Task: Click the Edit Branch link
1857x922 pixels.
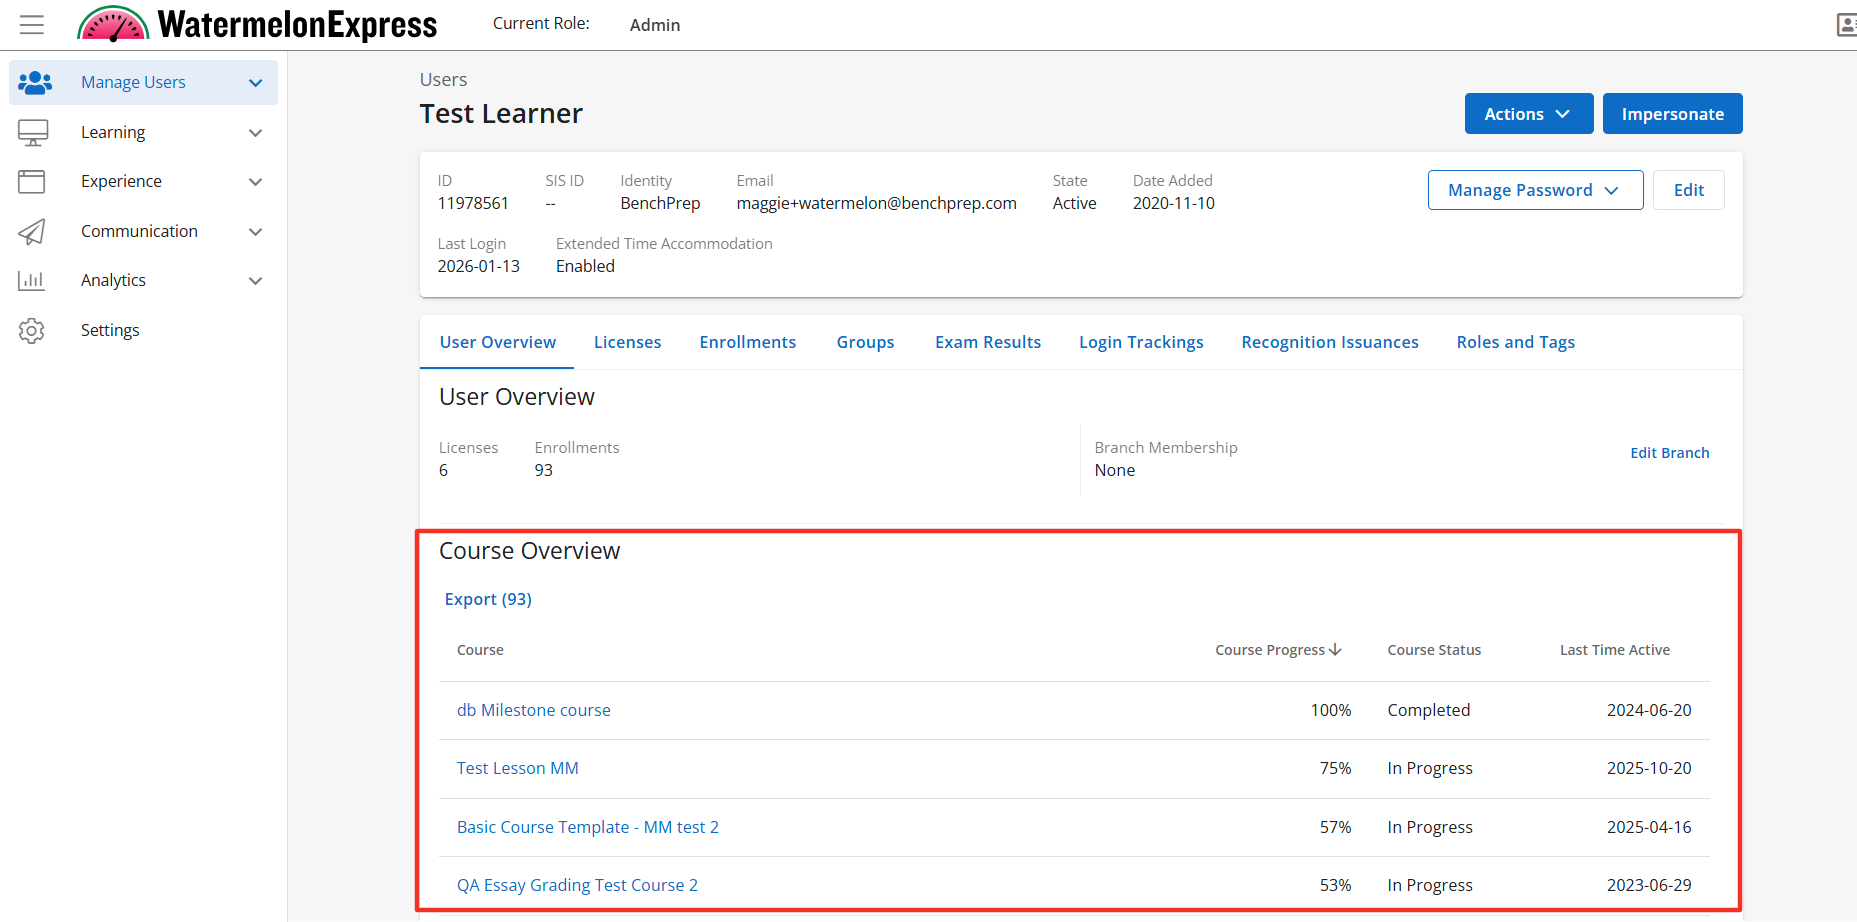Action: click(1669, 453)
